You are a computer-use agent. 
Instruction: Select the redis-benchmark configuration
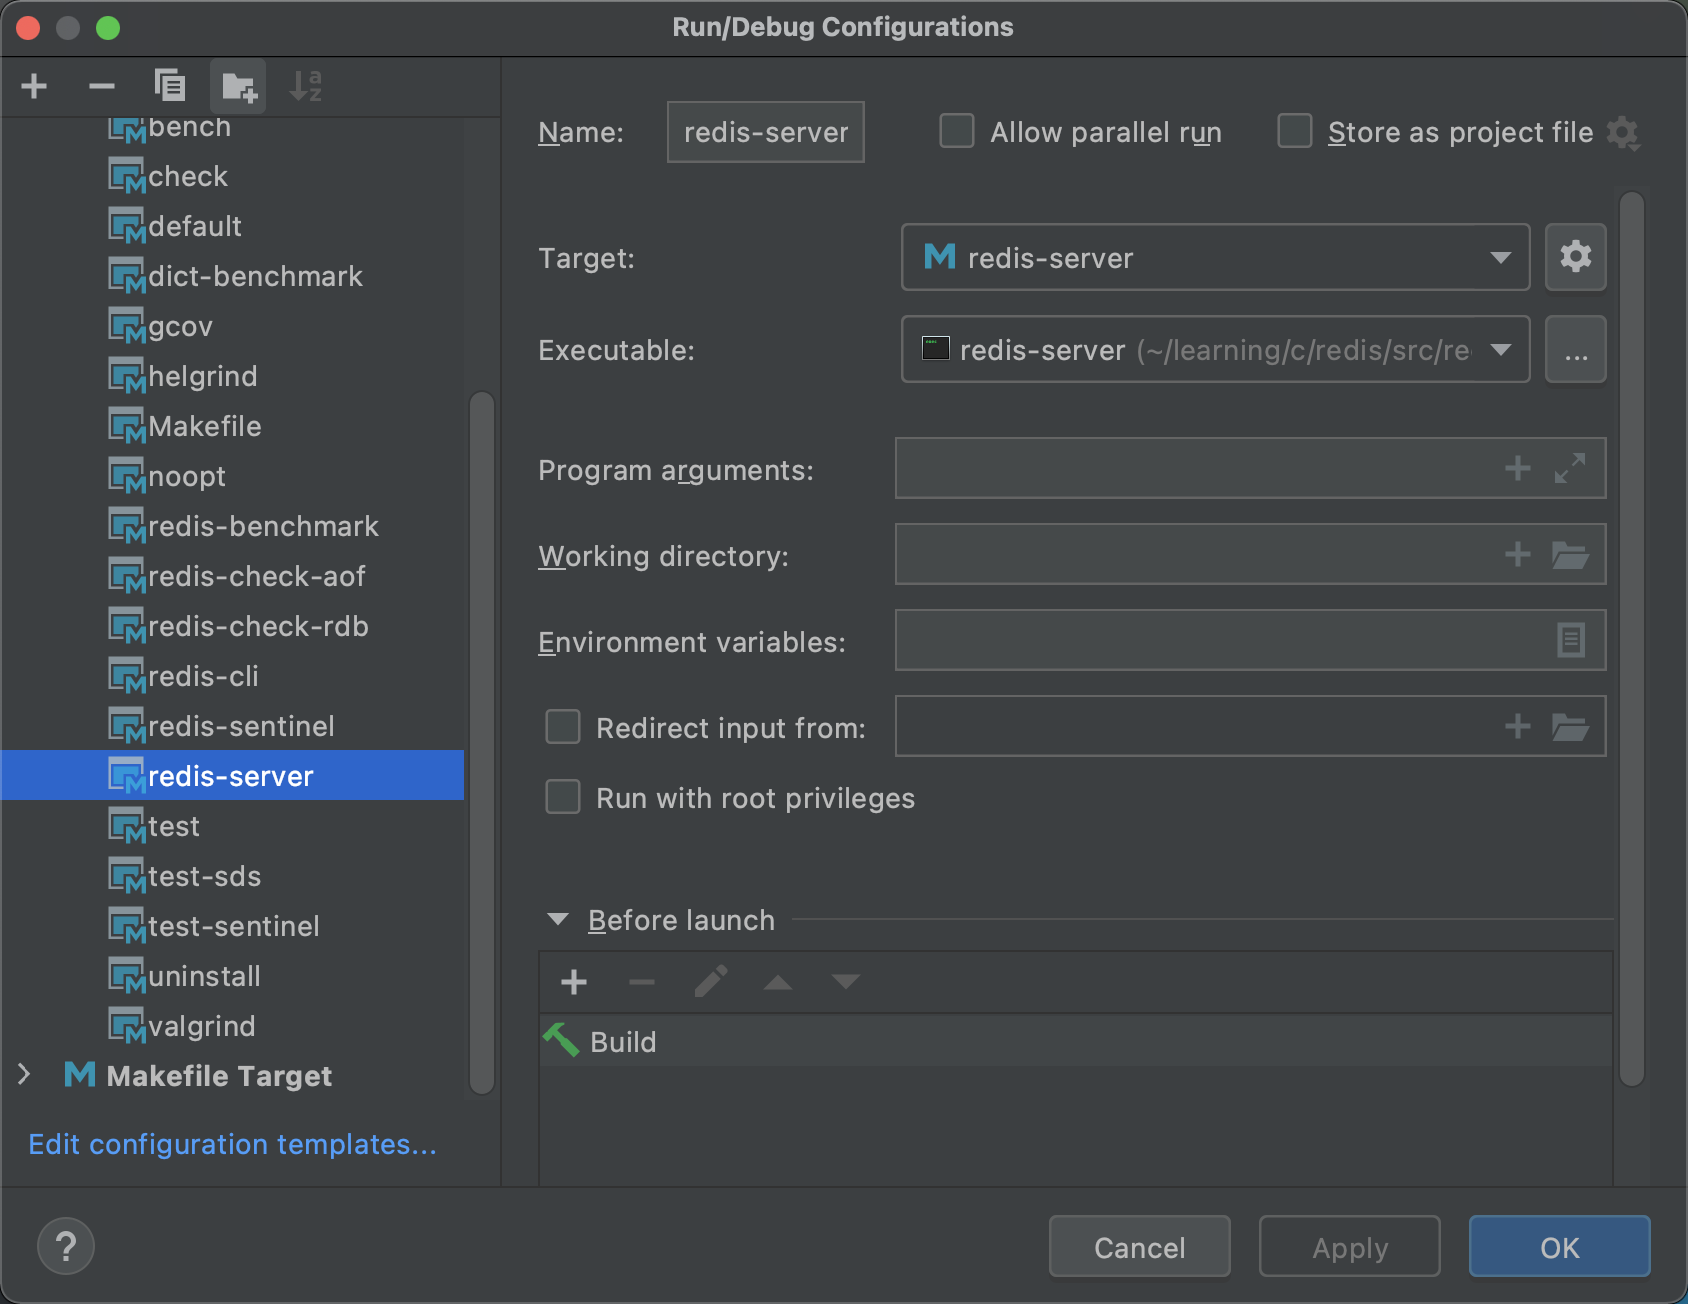(x=233, y=526)
